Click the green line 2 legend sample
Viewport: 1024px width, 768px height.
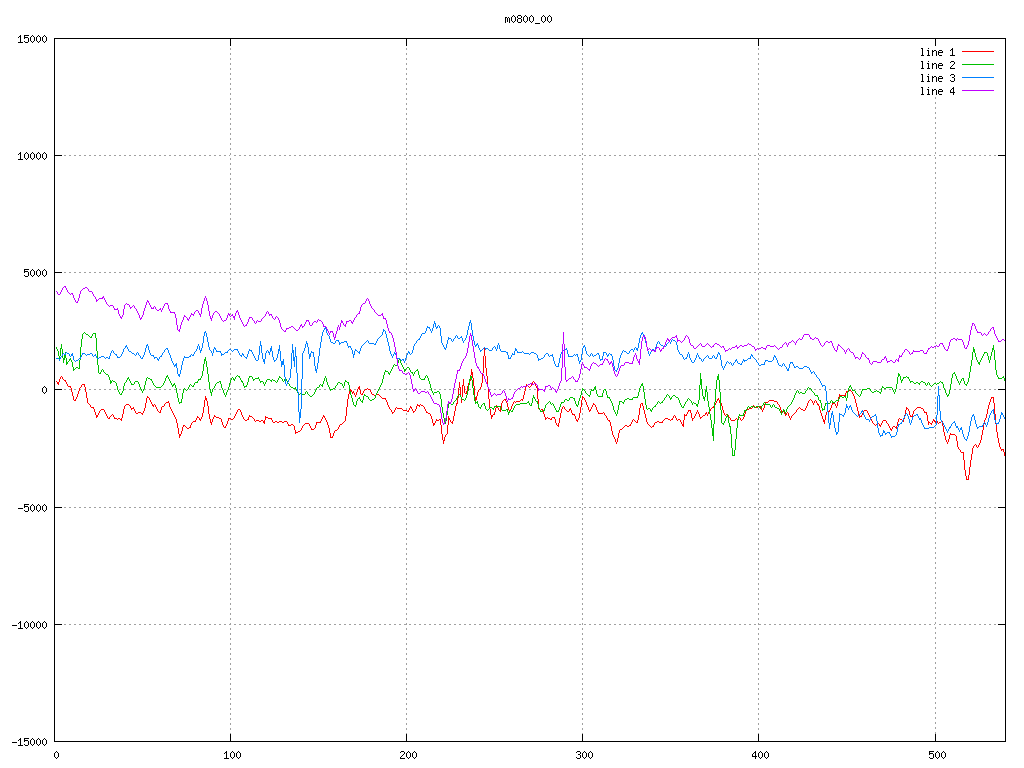(978, 65)
